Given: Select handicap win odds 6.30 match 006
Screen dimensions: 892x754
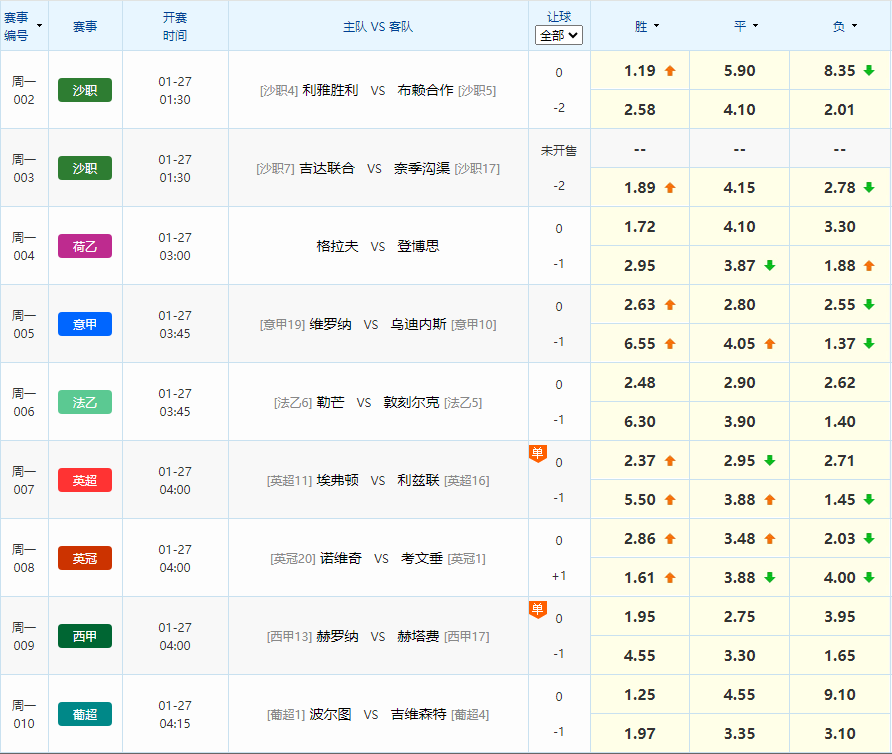Looking at the screenshot, I should click(x=640, y=421).
